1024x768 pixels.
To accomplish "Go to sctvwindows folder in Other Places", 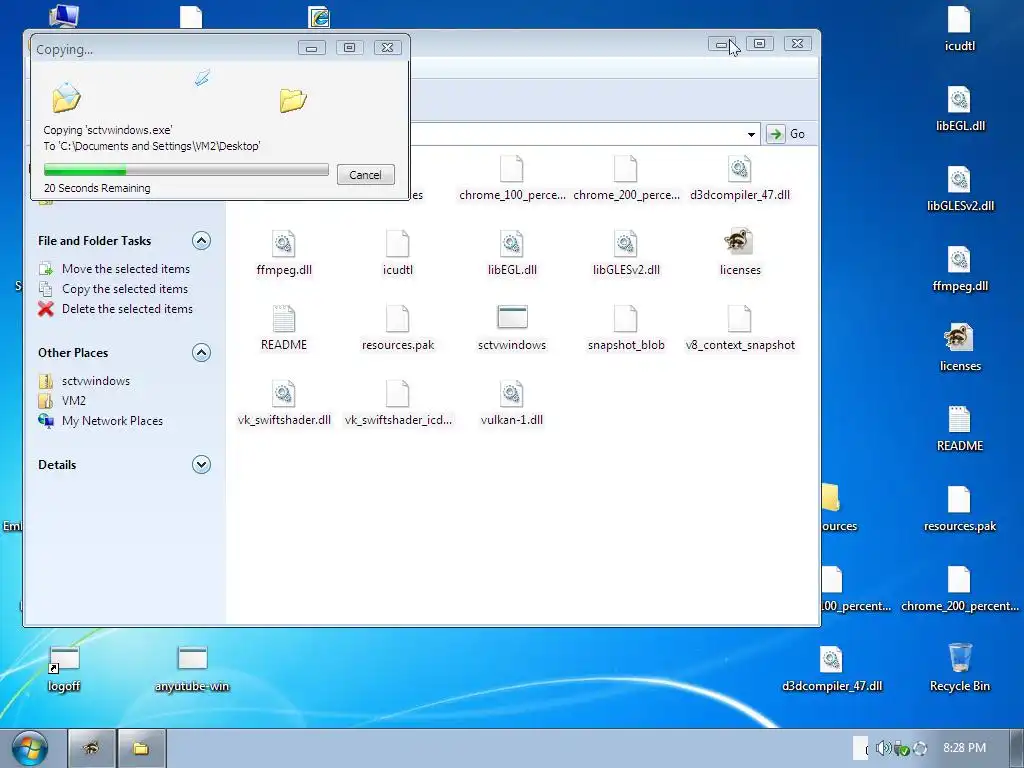I will click(95, 381).
